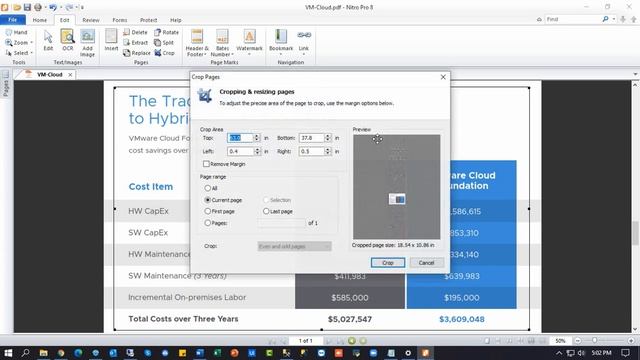Click the Link tool icon

(304, 42)
